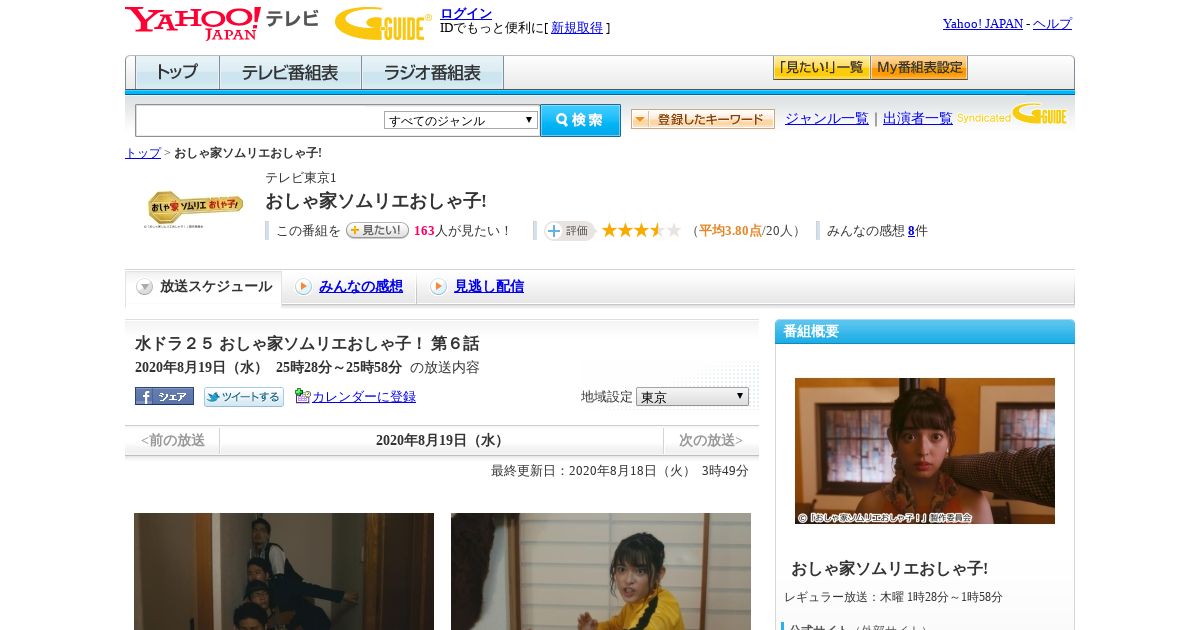The width and height of the screenshot is (1200, 630).
Task: Open the テレビ番組表 tab
Action: point(290,73)
